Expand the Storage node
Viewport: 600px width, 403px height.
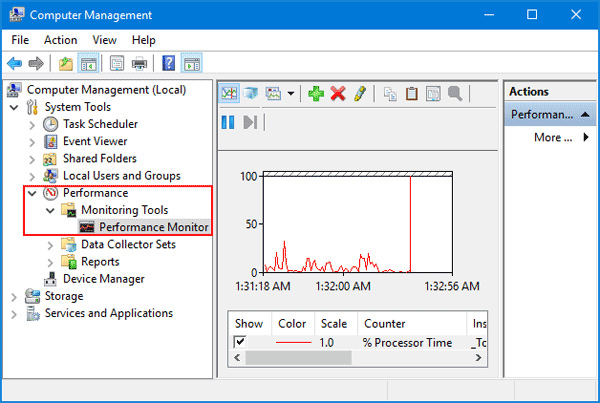(14, 297)
